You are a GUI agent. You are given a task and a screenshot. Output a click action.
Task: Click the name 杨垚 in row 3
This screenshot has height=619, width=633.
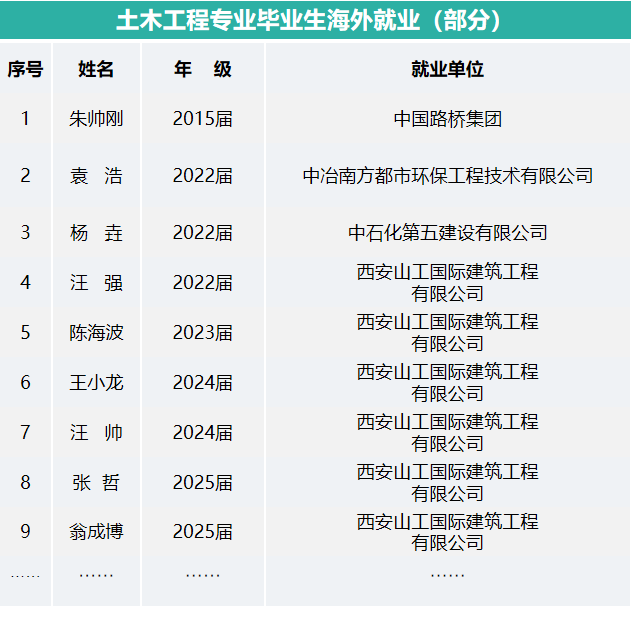tap(96, 233)
